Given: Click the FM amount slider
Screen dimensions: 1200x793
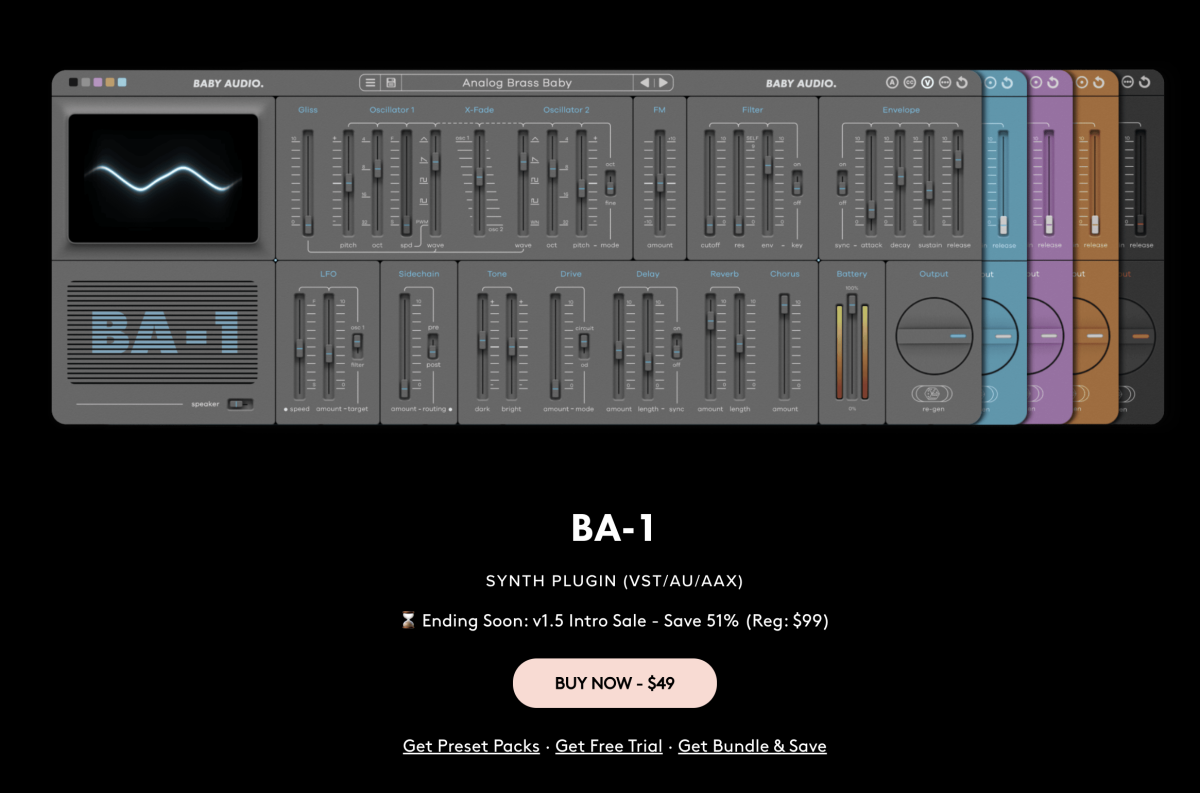Looking at the screenshot, I should pos(659,182).
